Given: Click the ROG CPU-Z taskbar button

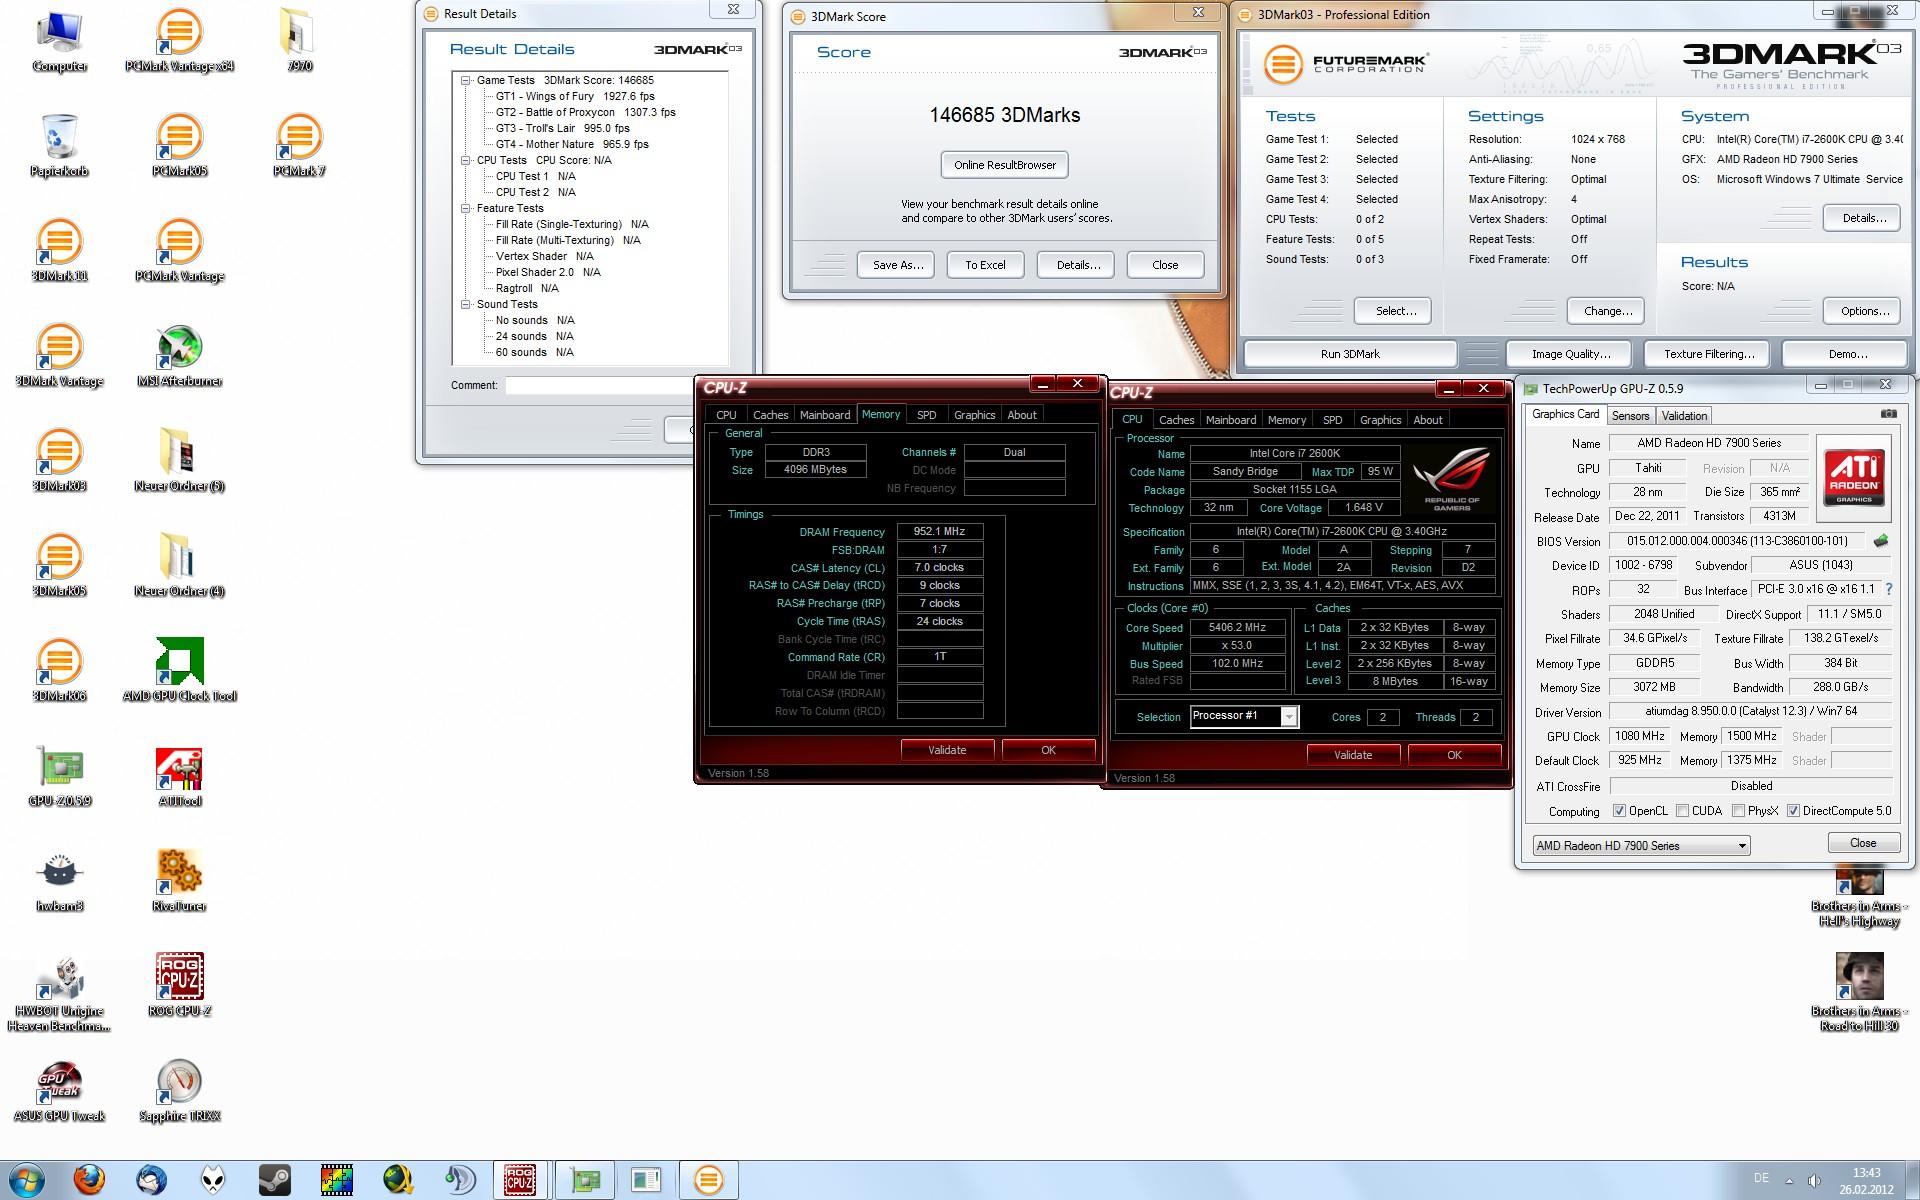Looking at the screenshot, I should tap(520, 1180).
